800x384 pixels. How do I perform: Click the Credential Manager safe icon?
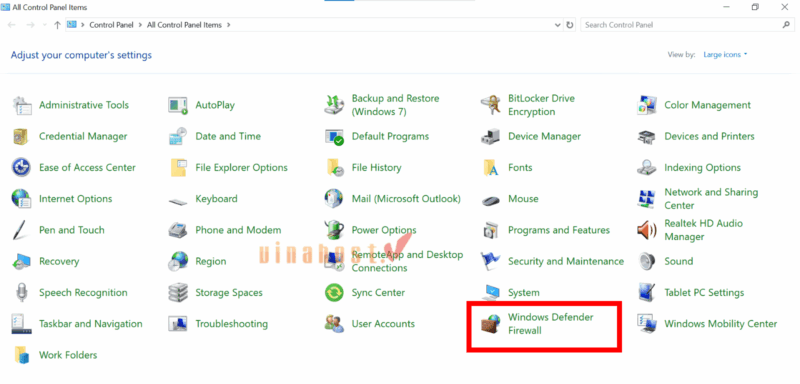(x=21, y=137)
